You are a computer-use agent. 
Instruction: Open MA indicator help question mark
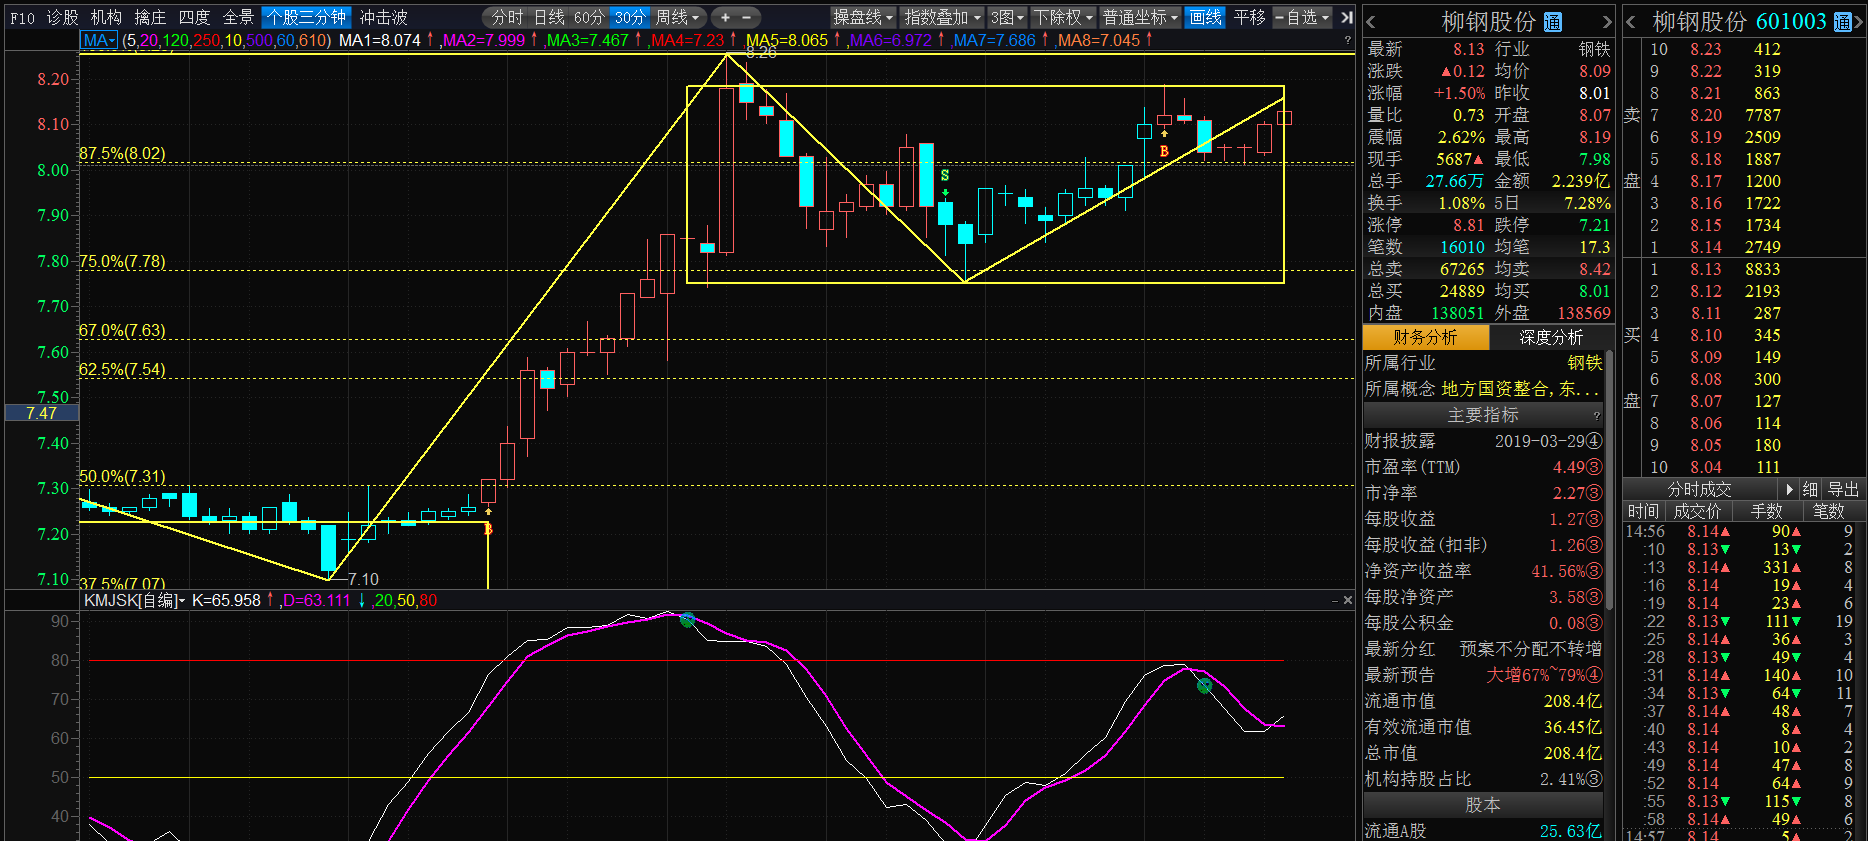(1347, 40)
